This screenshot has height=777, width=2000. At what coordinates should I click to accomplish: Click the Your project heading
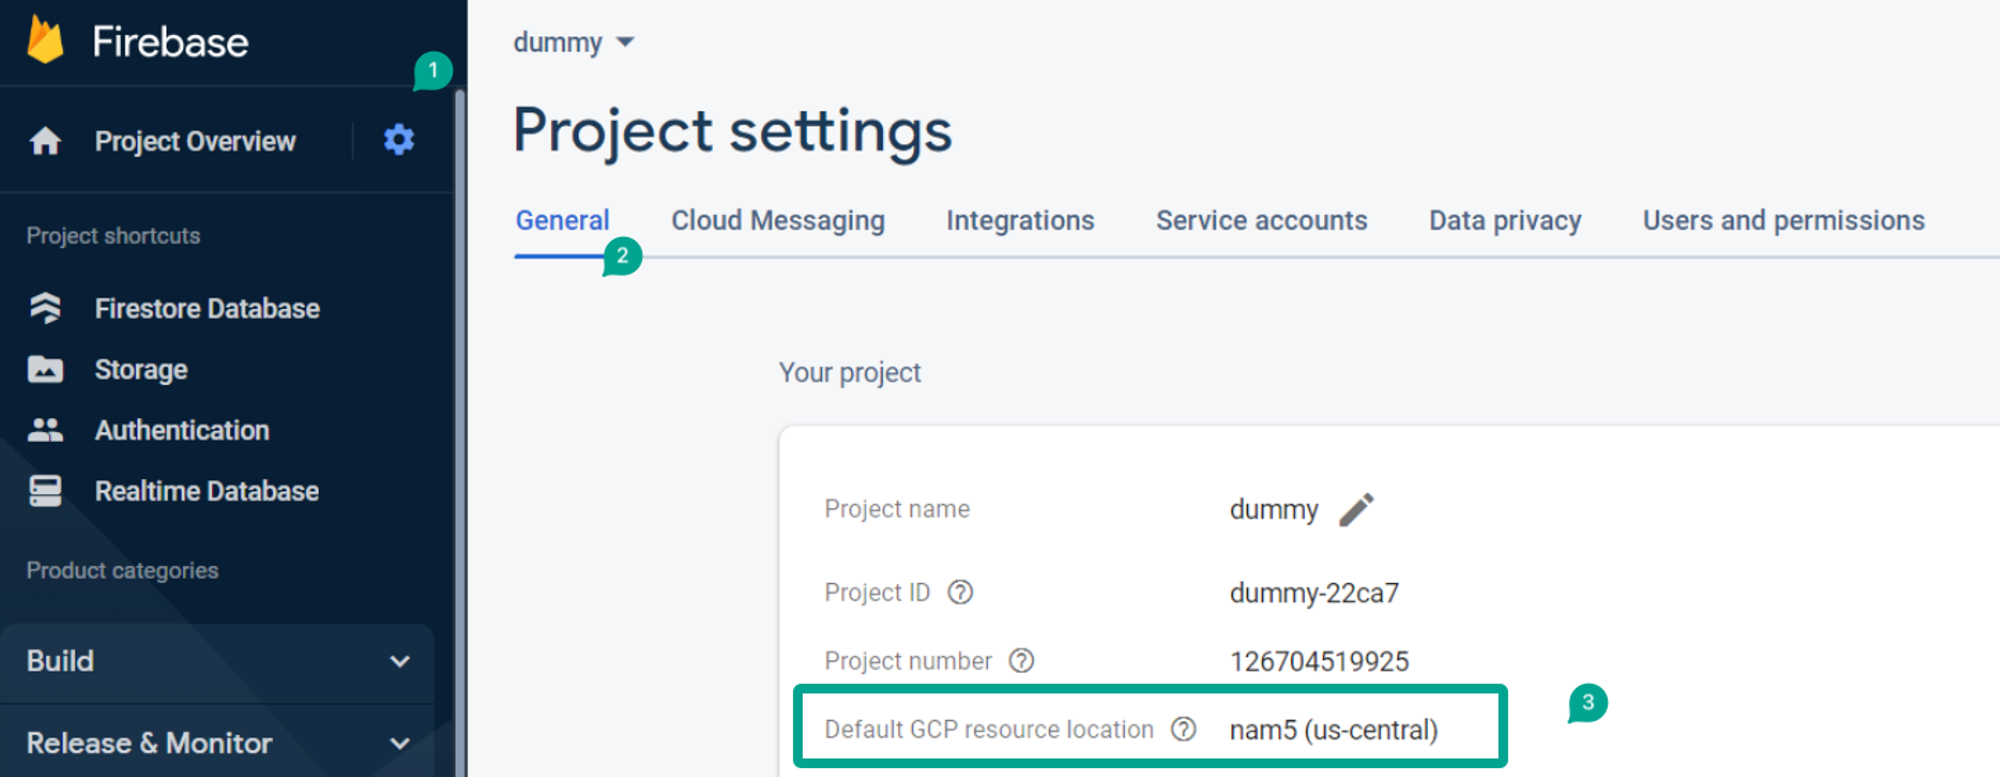click(x=850, y=372)
